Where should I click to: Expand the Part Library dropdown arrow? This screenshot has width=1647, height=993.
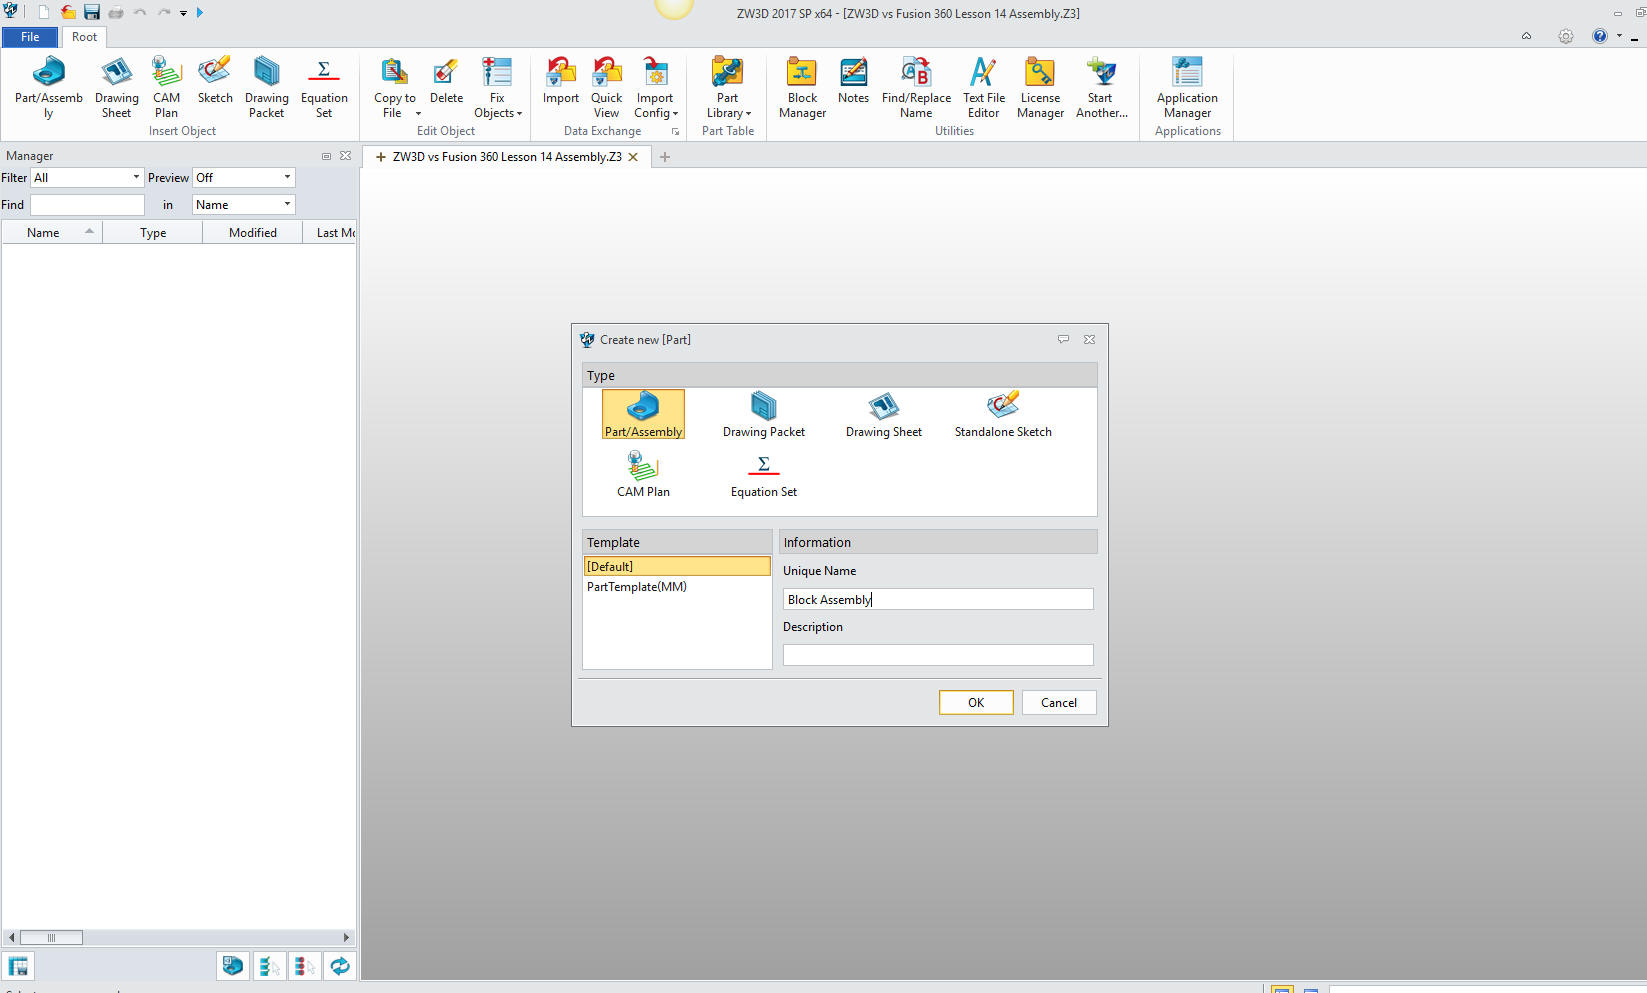pyautogui.click(x=748, y=114)
